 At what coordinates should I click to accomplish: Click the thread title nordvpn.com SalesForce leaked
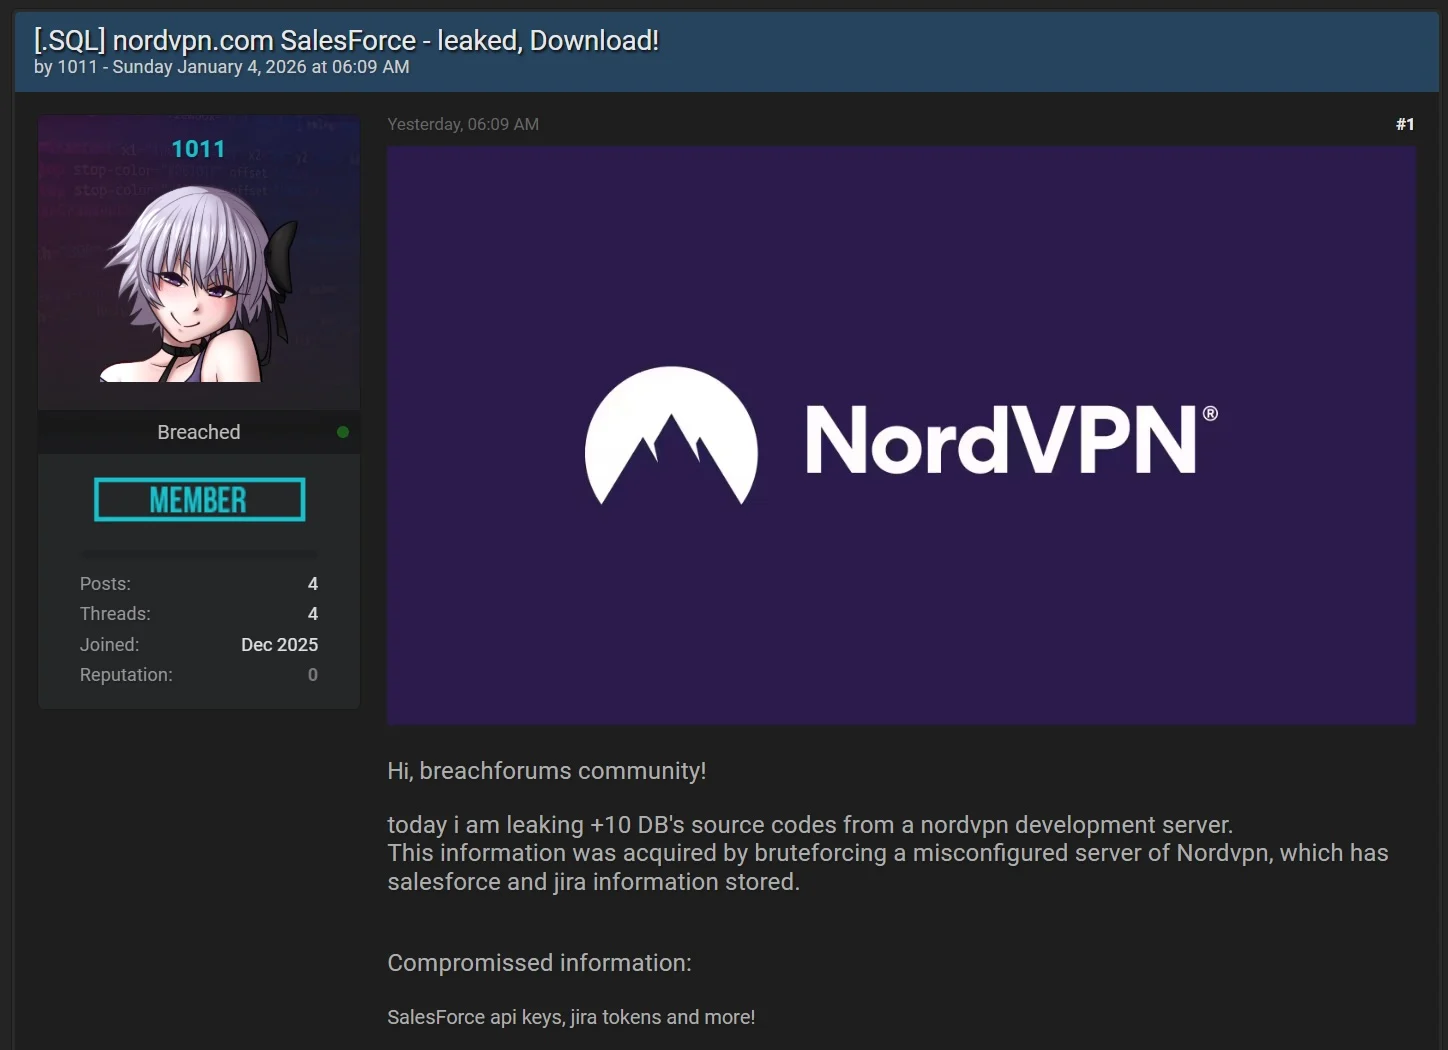click(x=345, y=40)
